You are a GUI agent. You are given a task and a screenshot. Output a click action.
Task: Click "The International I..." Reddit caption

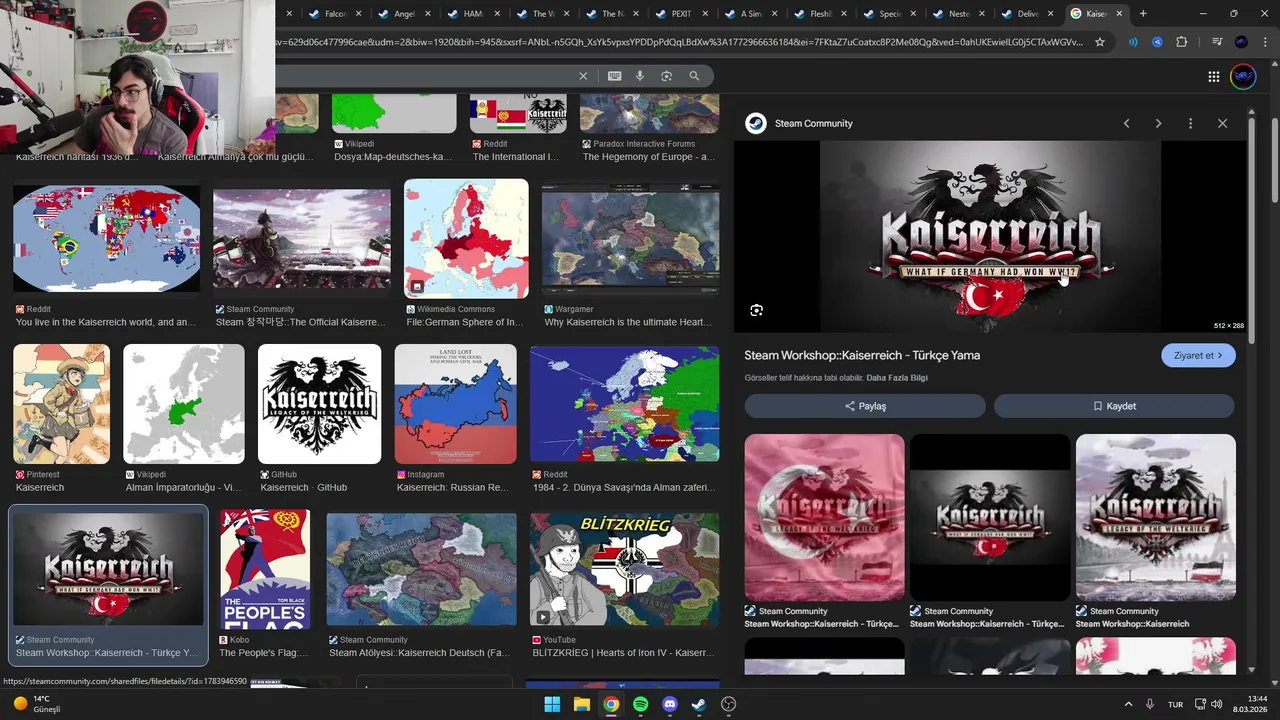point(516,157)
